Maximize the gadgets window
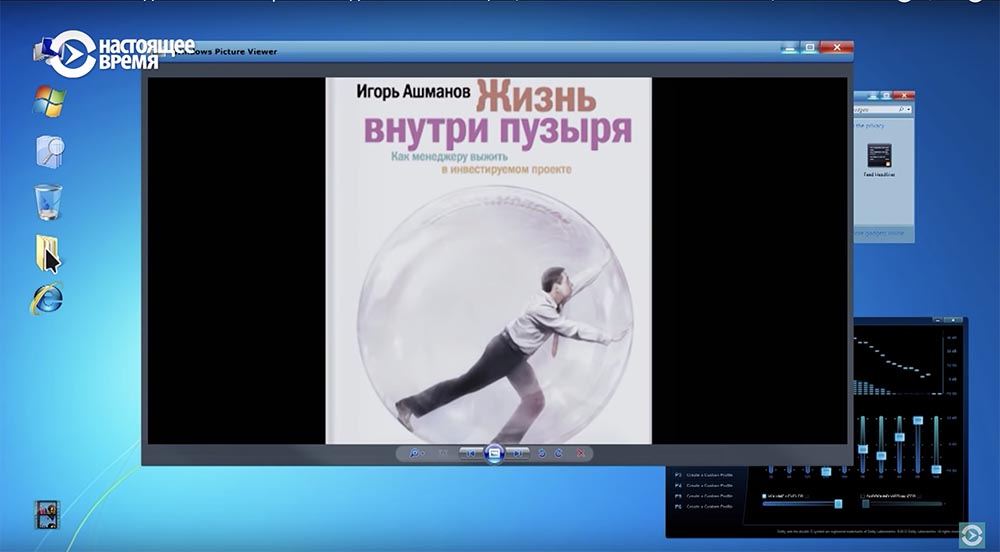The width and height of the screenshot is (1000, 552). (886, 95)
